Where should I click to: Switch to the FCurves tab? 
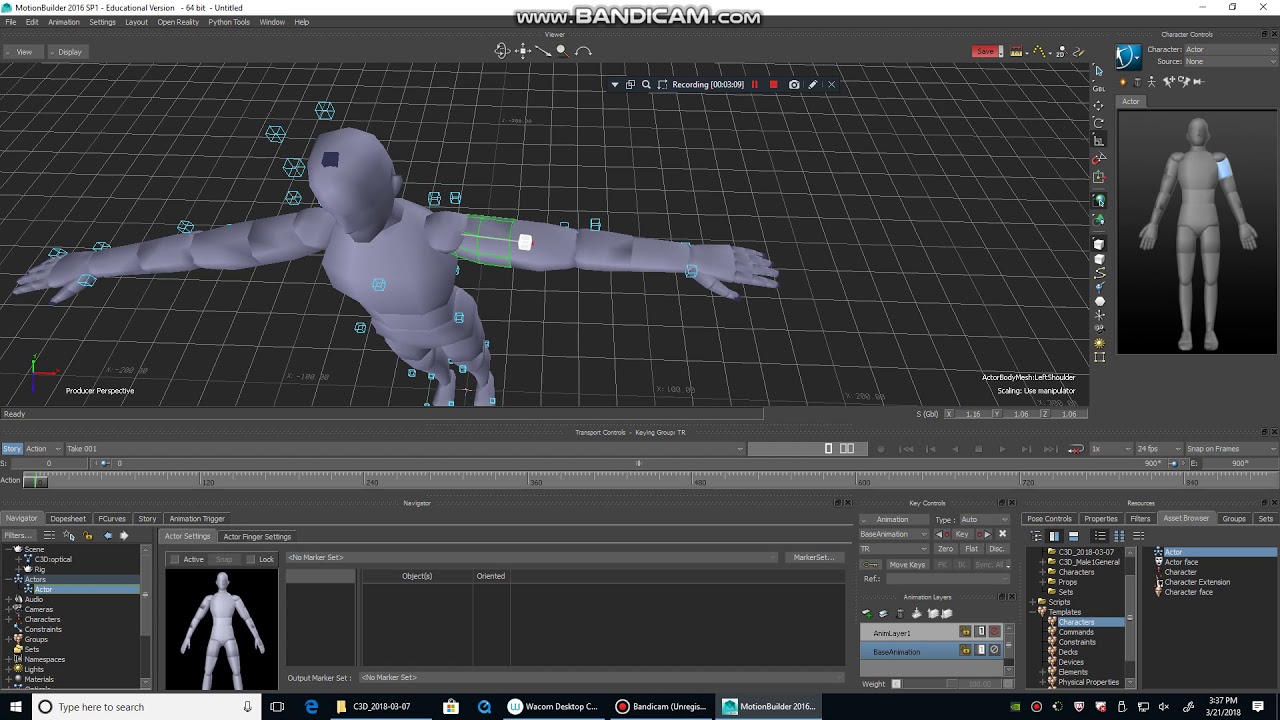[x=112, y=519]
